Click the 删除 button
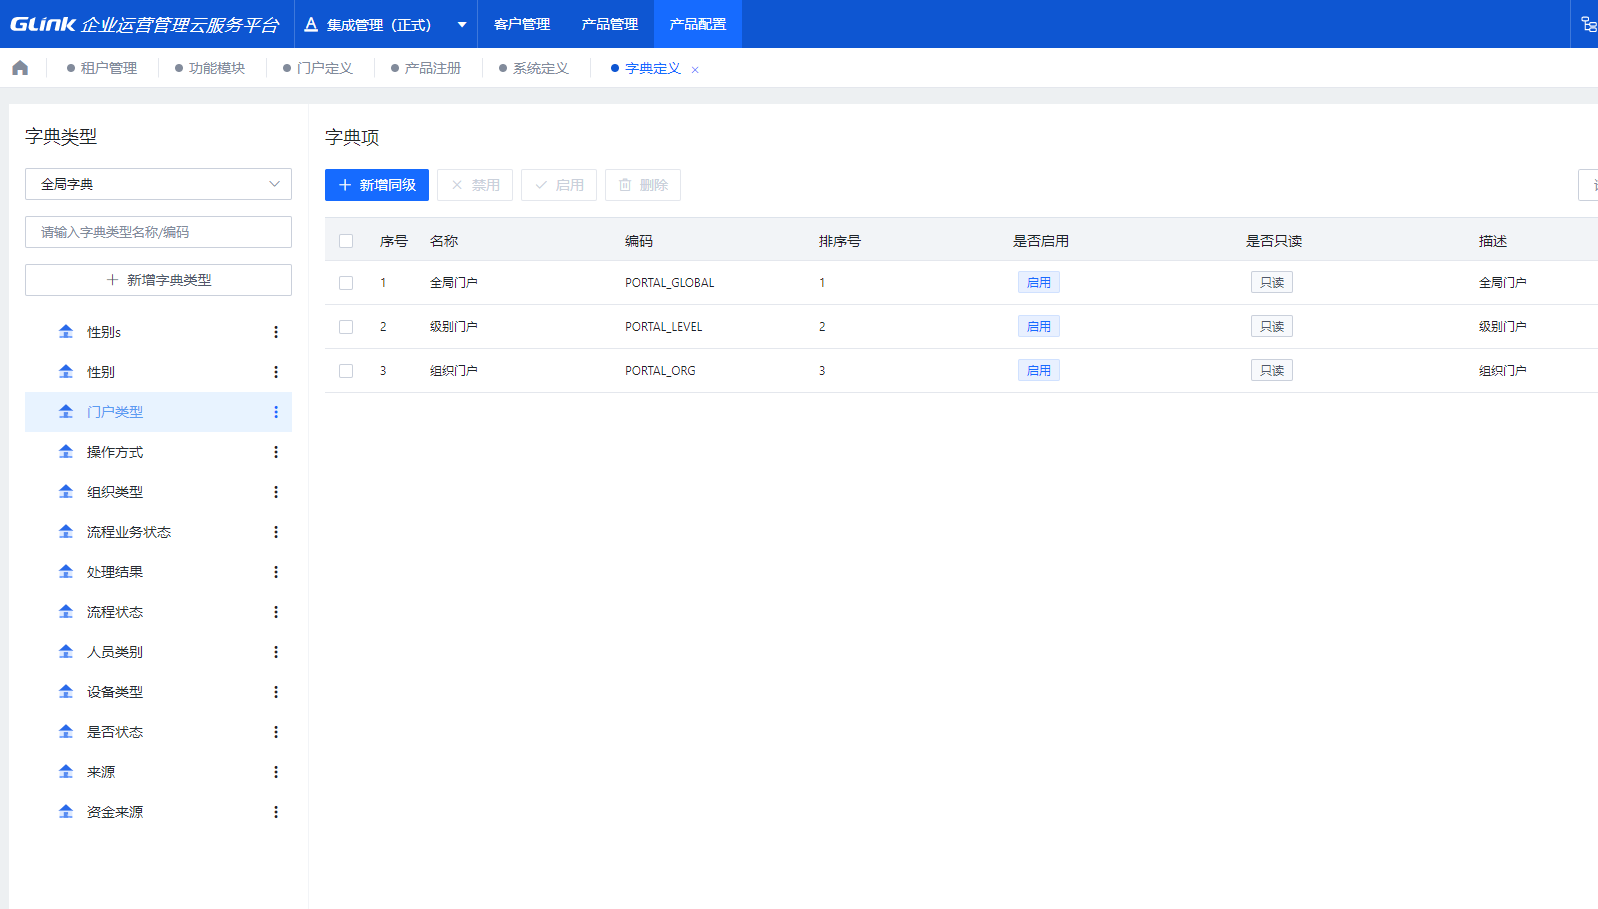This screenshot has width=1598, height=909. pos(643,185)
